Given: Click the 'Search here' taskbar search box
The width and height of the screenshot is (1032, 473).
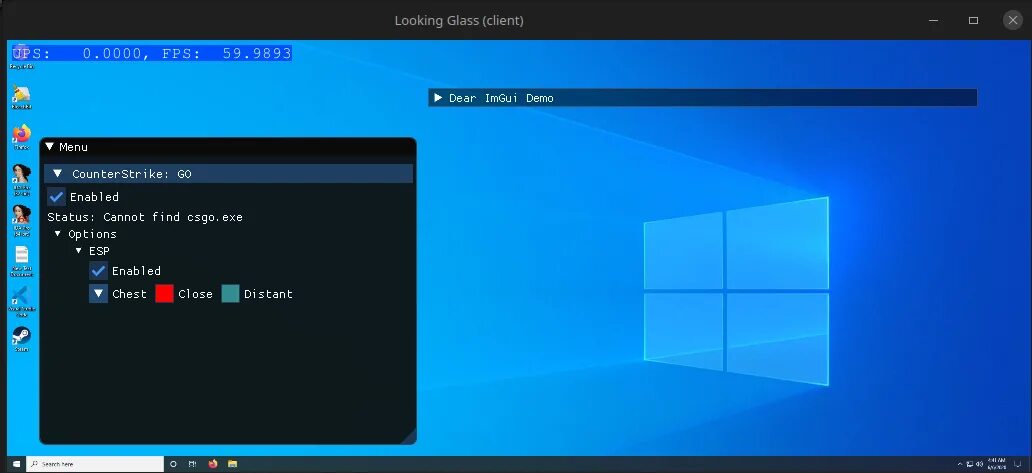Looking at the screenshot, I should (95, 464).
